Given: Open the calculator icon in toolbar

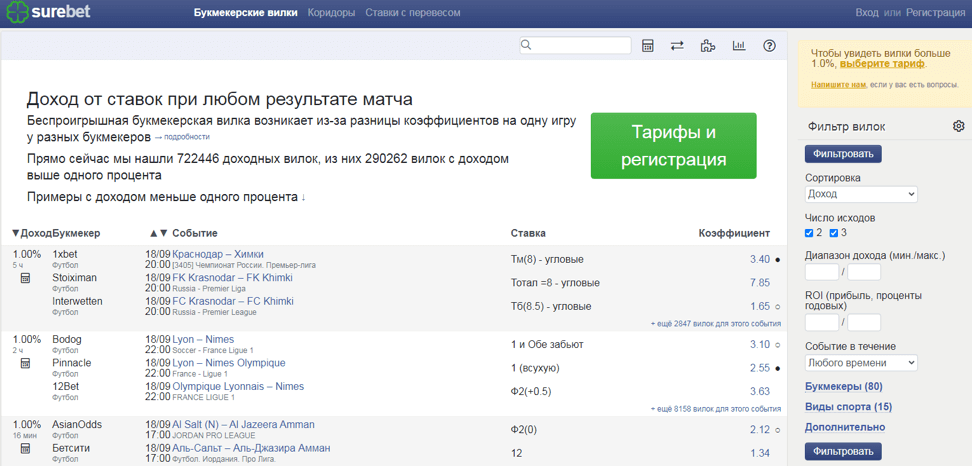Looking at the screenshot, I should (648, 46).
